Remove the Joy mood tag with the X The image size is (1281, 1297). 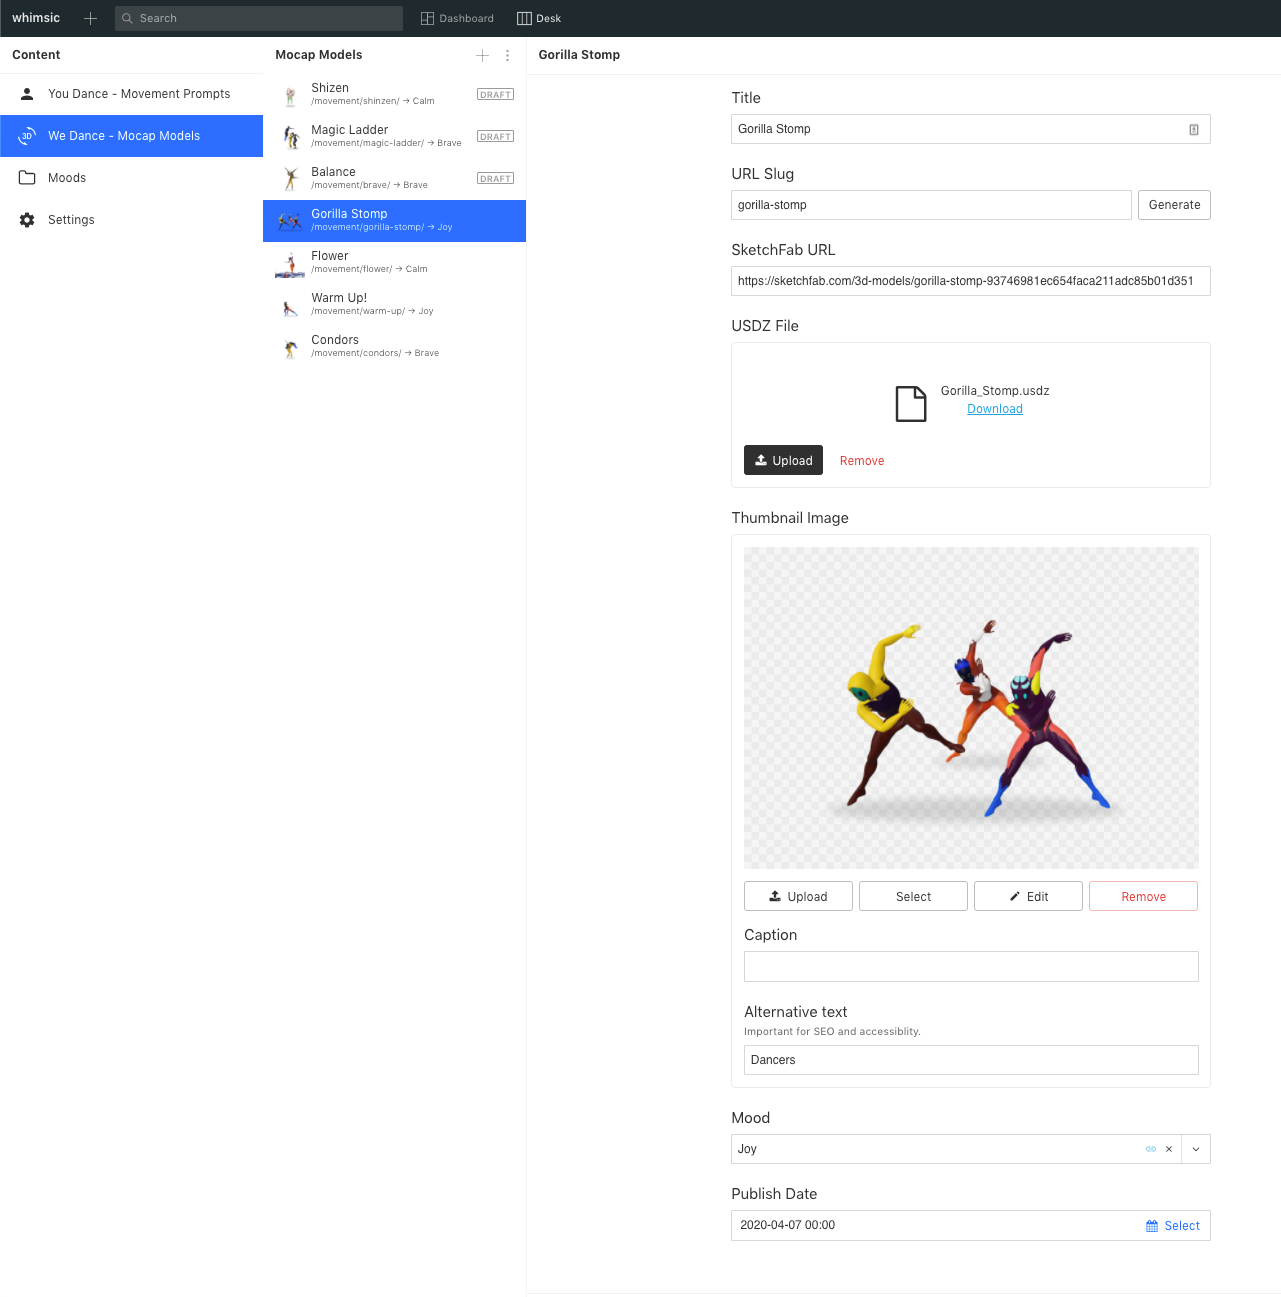pos(1168,1149)
